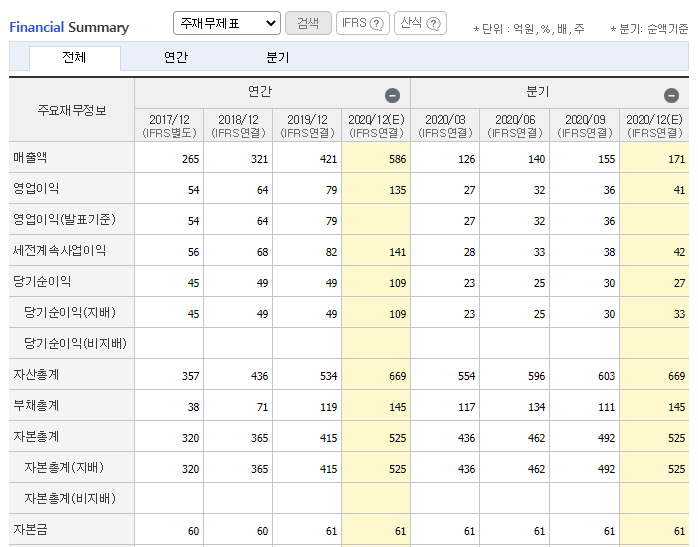Screen dimensions: 698x547
Task: Select the 2018/12 (IFRS연결) column header
Action: (x=238, y=126)
